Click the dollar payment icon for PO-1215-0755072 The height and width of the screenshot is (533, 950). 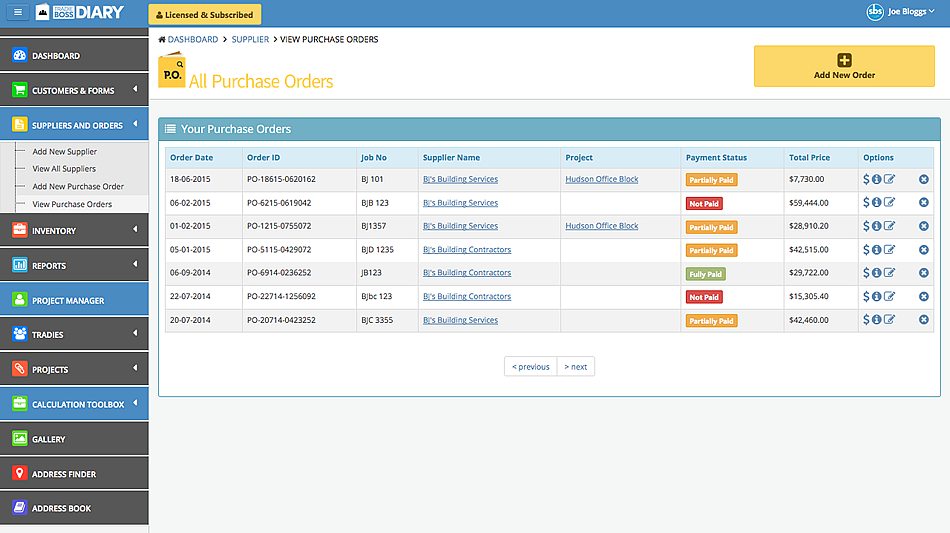coord(866,226)
